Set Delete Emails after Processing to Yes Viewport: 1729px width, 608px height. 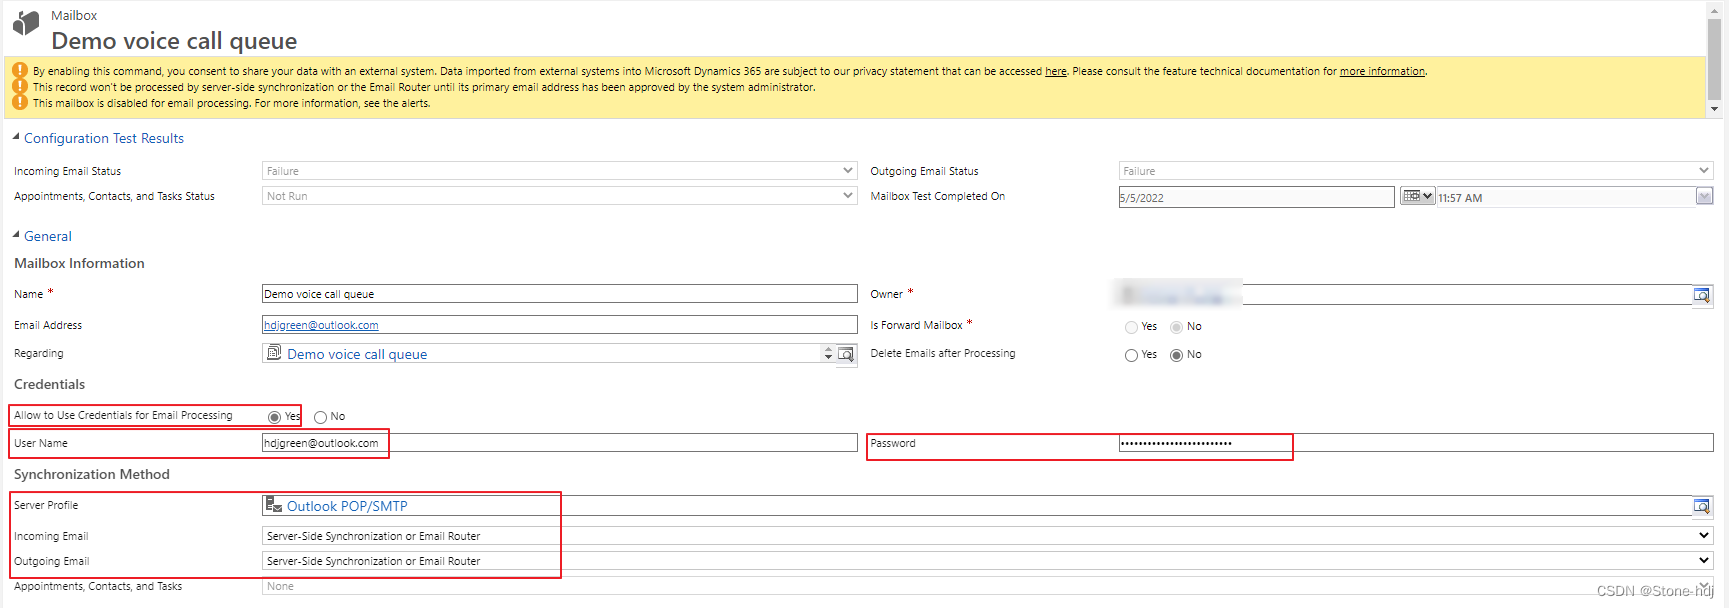point(1131,355)
